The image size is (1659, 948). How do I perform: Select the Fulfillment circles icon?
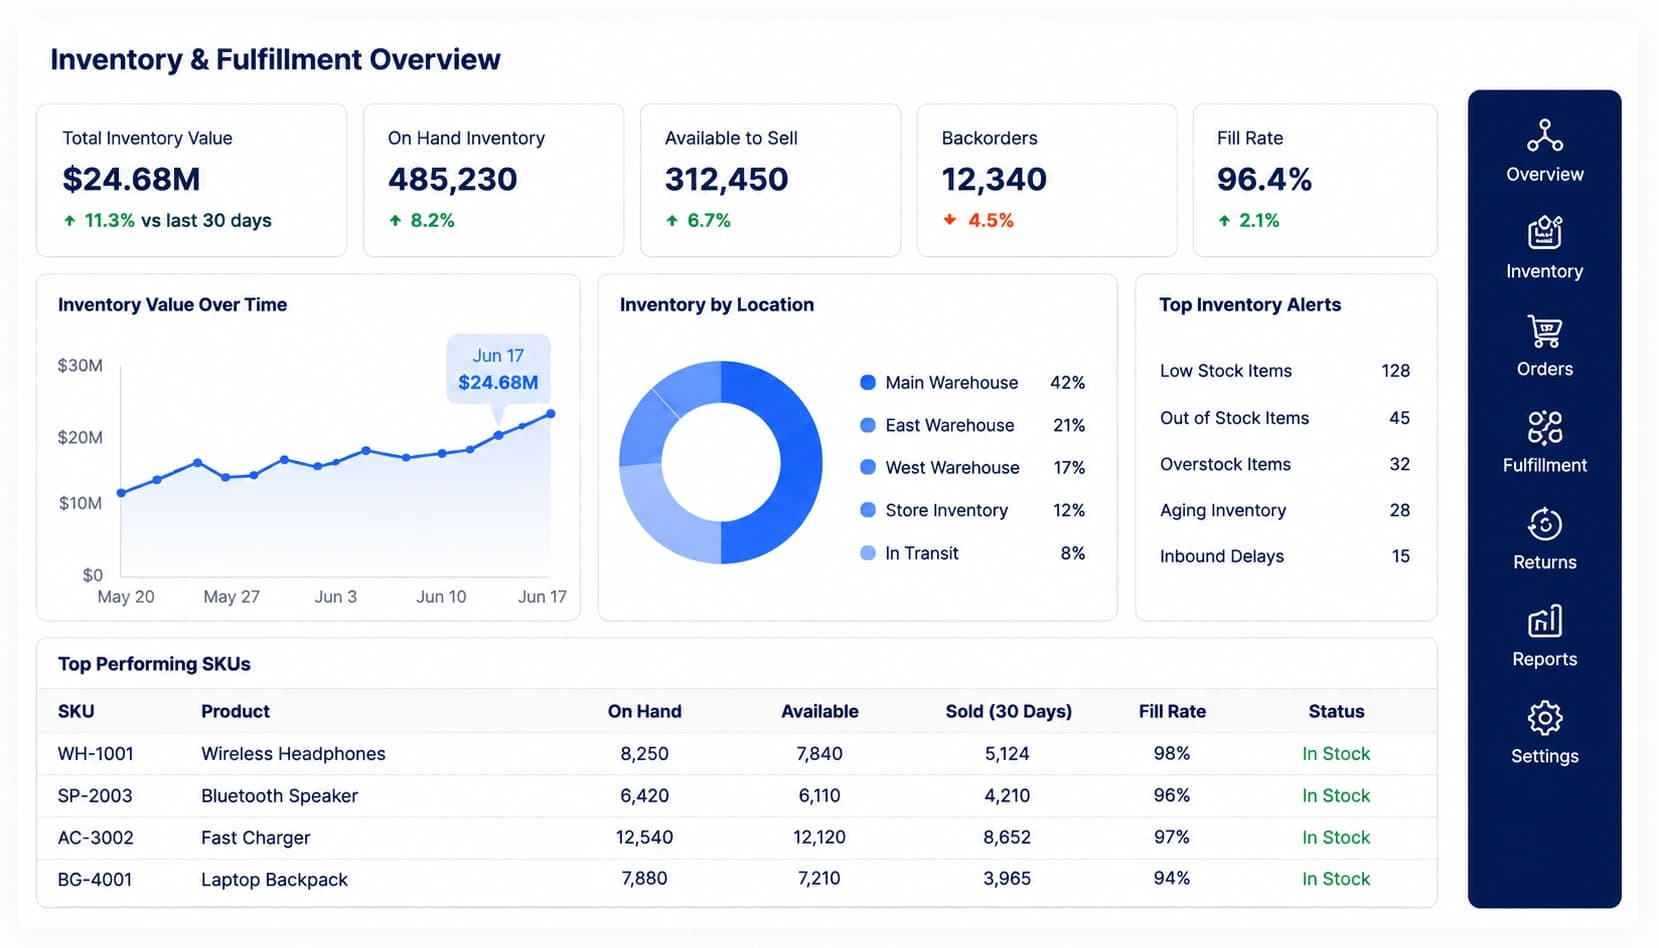[x=1544, y=427]
